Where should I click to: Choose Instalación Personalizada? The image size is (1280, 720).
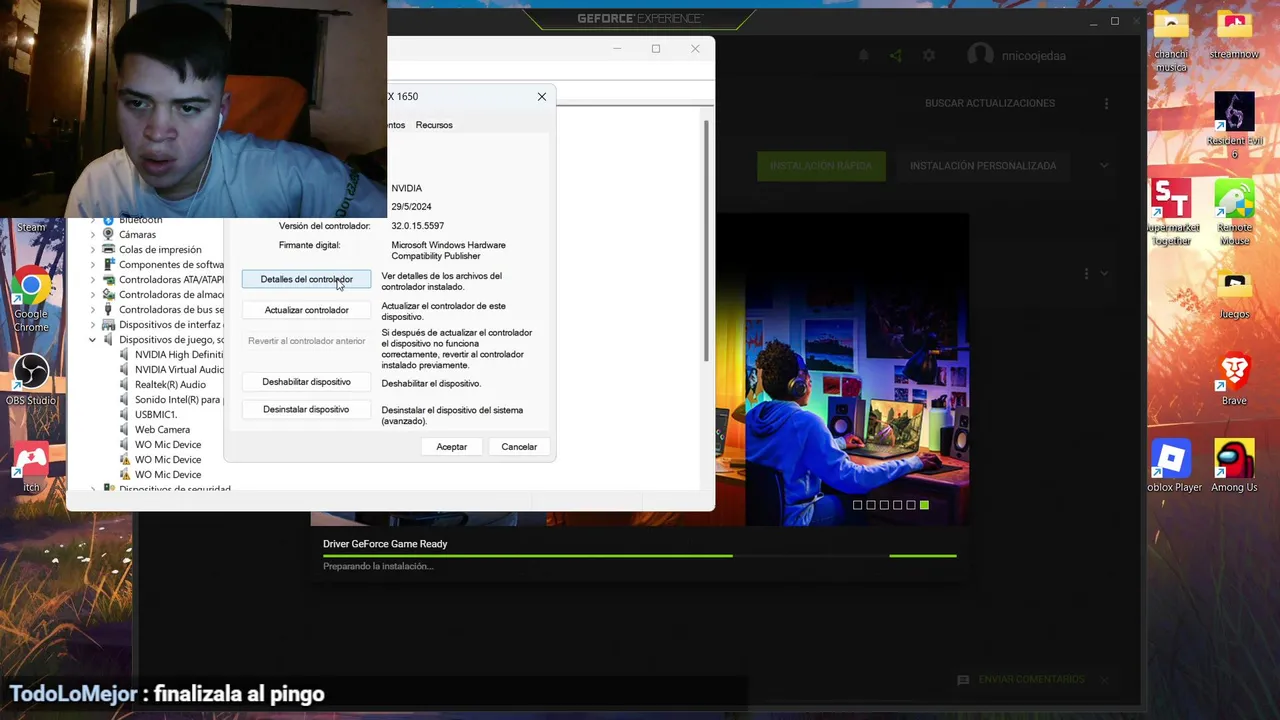983,166
